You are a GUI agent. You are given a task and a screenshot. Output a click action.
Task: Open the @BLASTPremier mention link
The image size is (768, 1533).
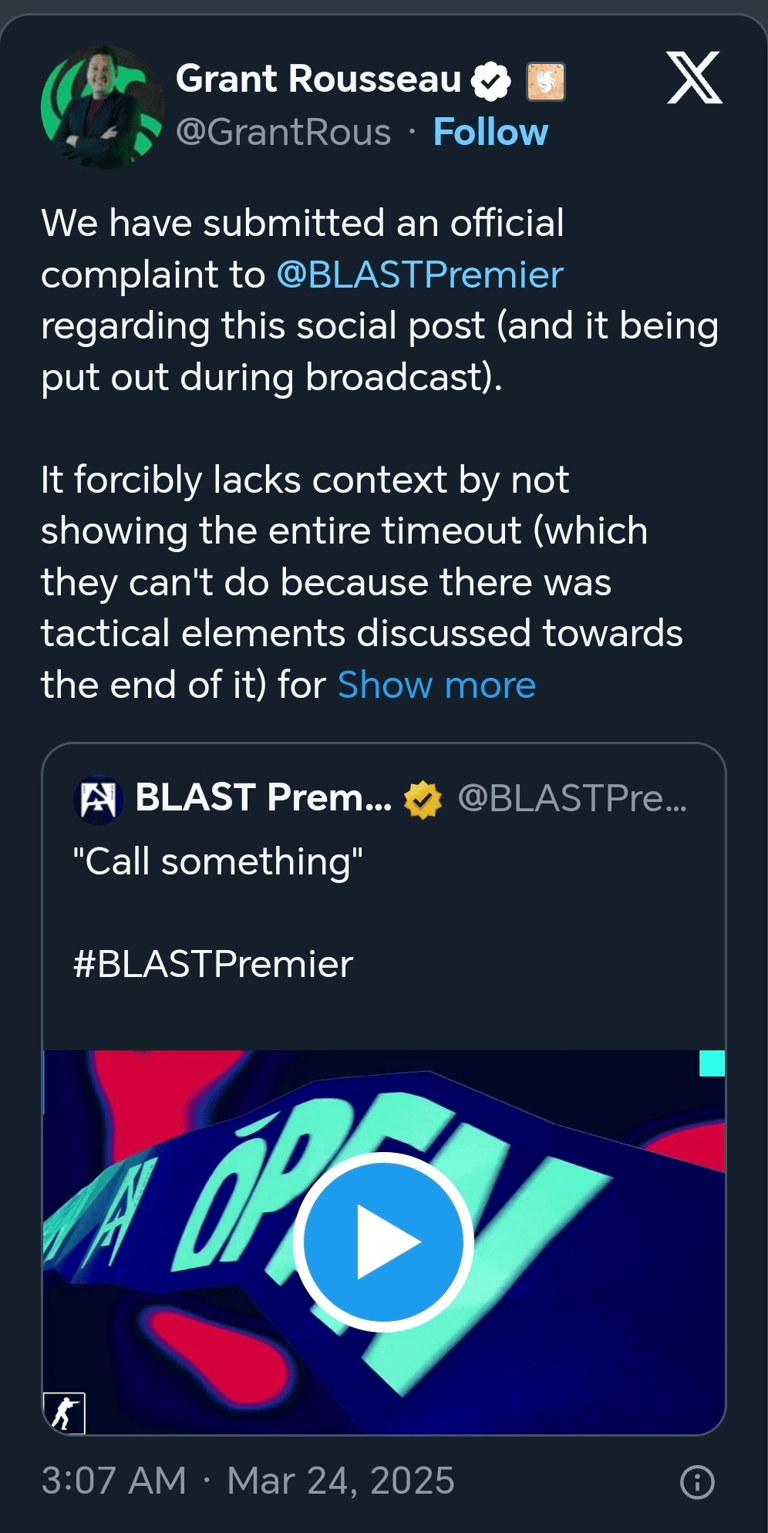(420, 275)
